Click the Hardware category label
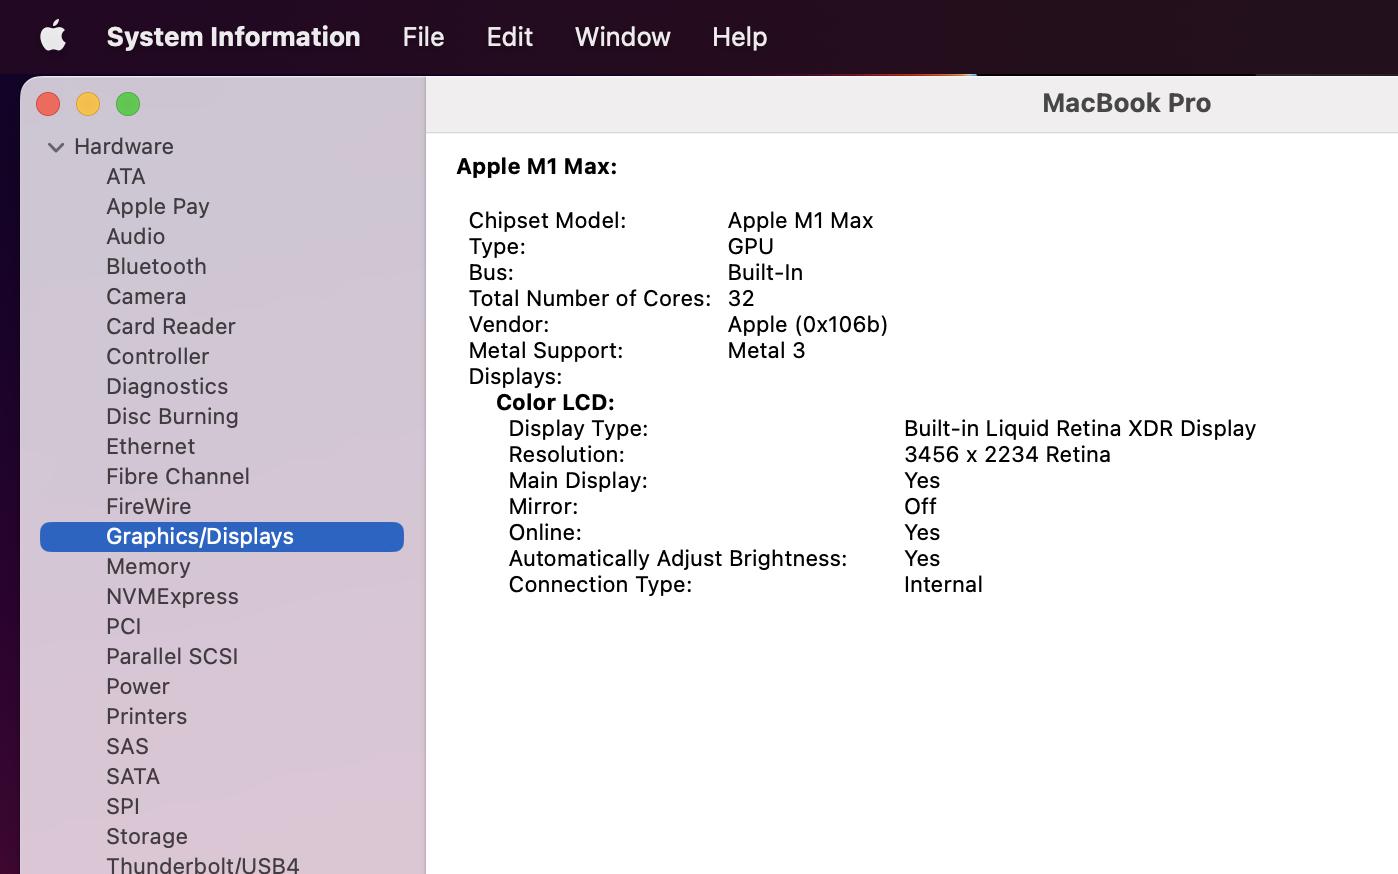This screenshot has width=1398, height=874. pyautogui.click(x=124, y=146)
